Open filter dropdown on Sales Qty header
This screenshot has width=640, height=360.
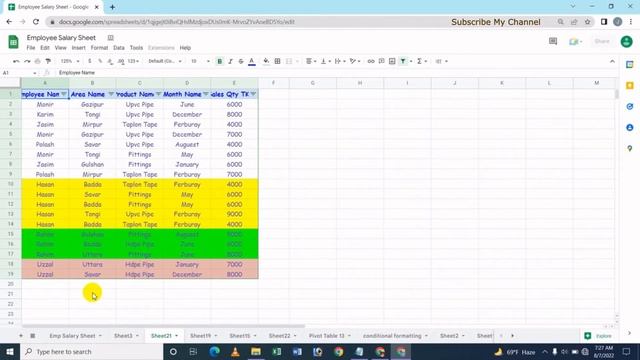click(253, 94)
